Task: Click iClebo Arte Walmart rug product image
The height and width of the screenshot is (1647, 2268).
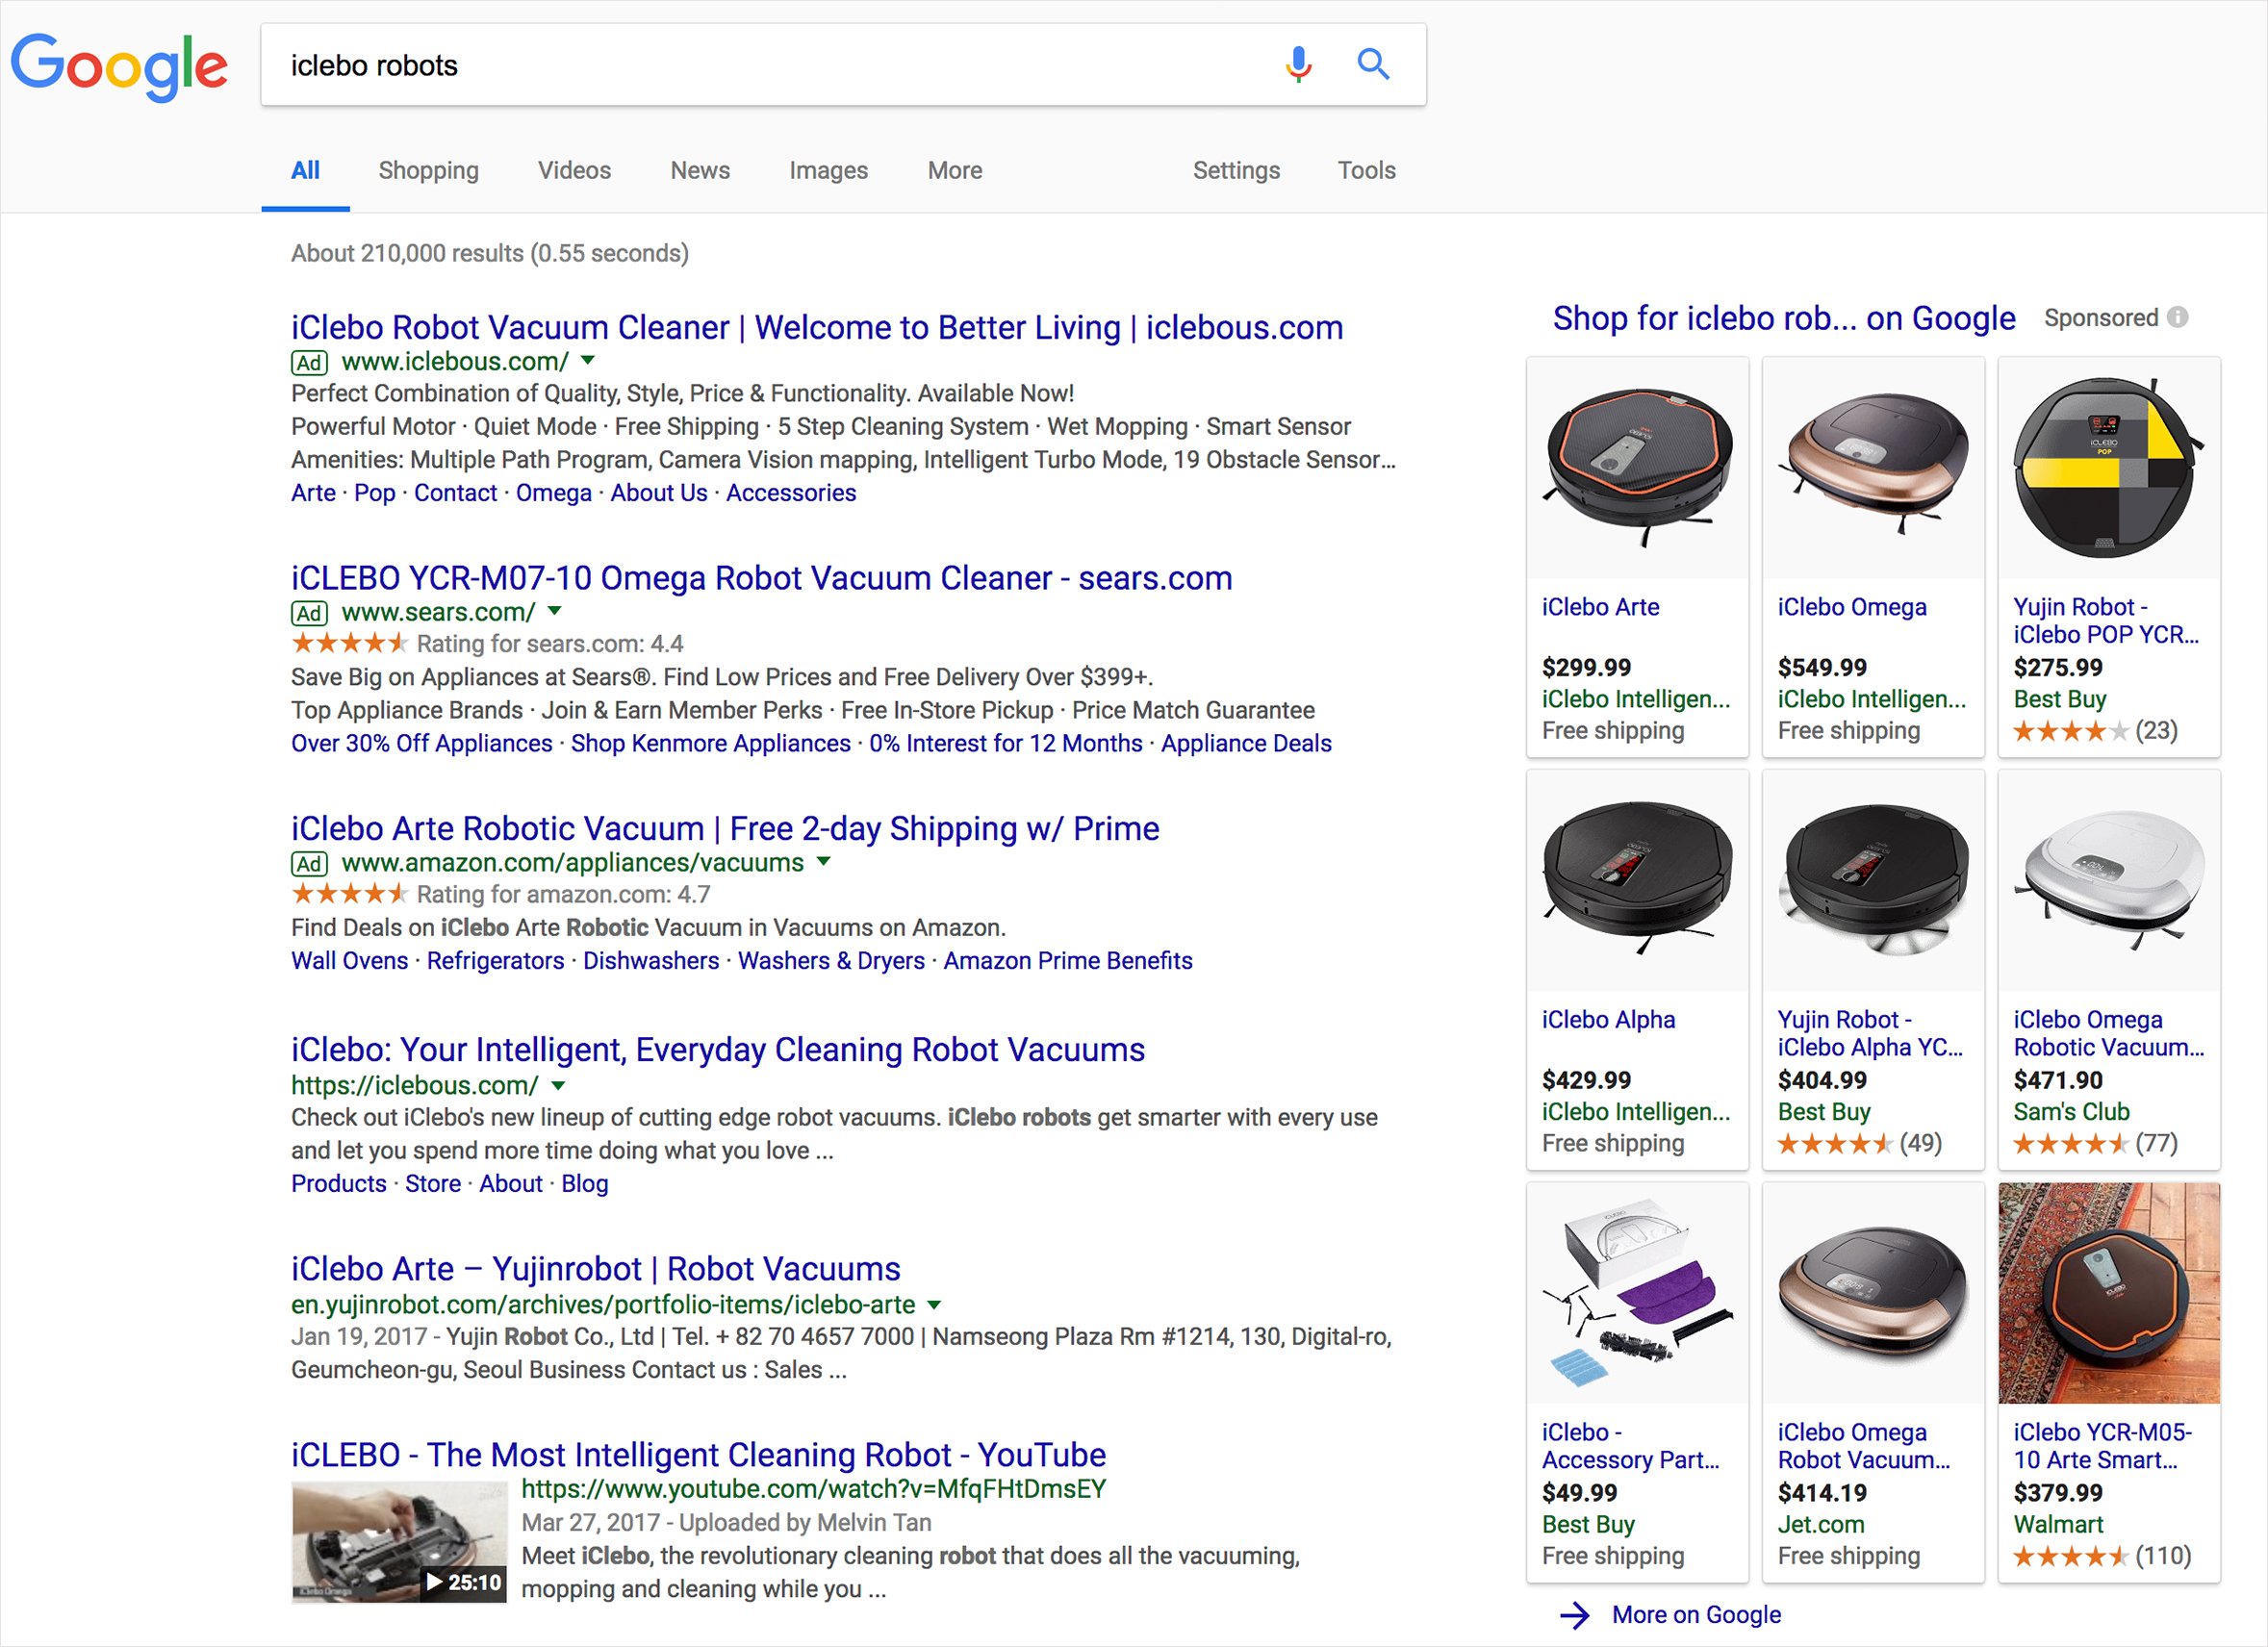Action: pyautogui.click(x=2108, y=1293)
